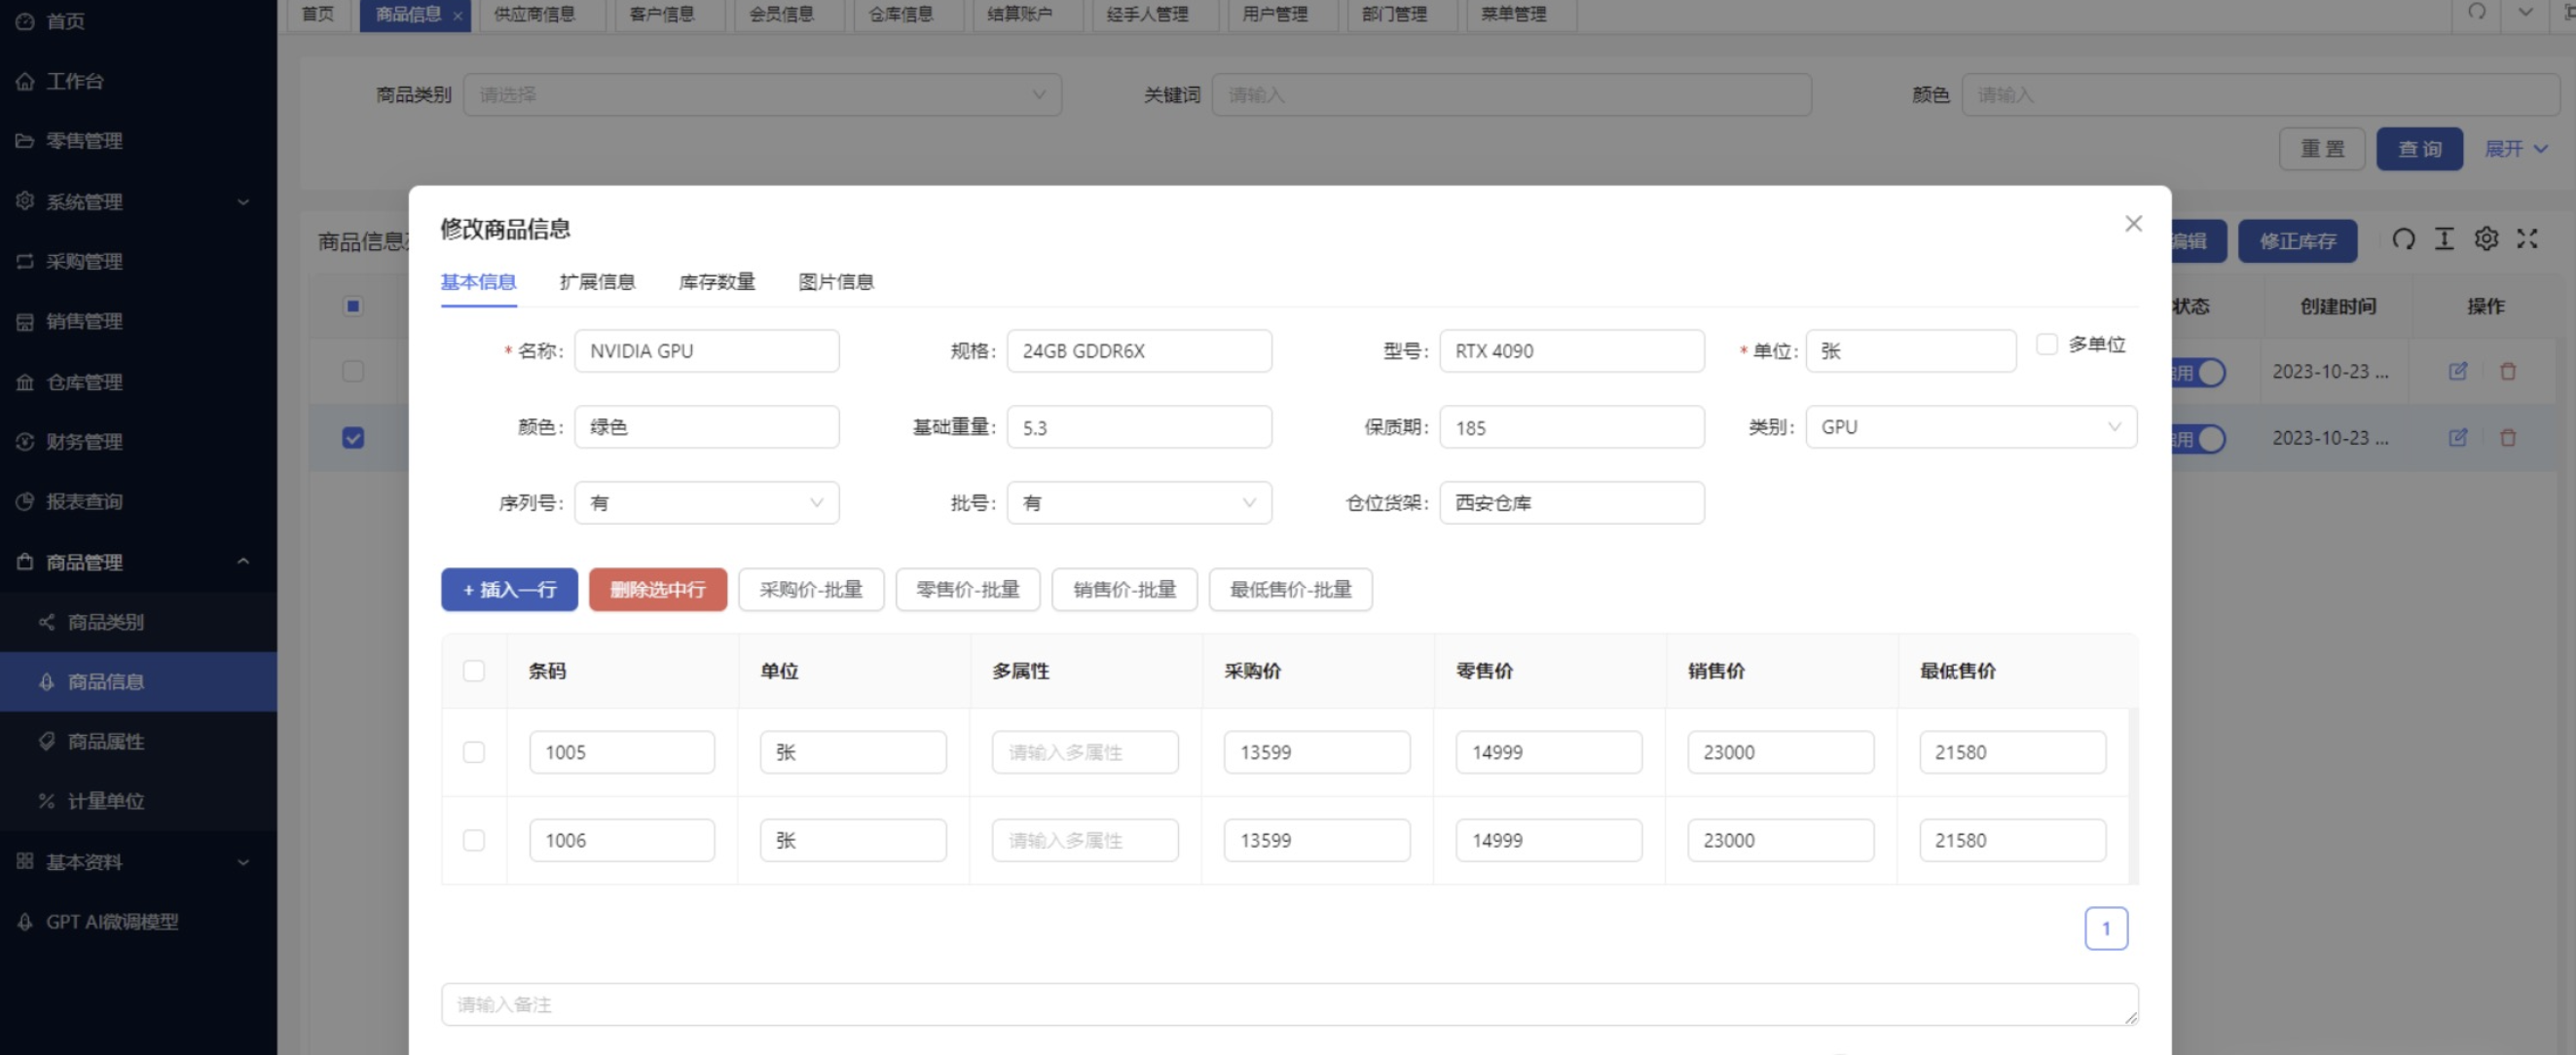The image size is (2576, 1055).
Task: Tick the 多单位 checkbox
Action: click(2046, 344)
